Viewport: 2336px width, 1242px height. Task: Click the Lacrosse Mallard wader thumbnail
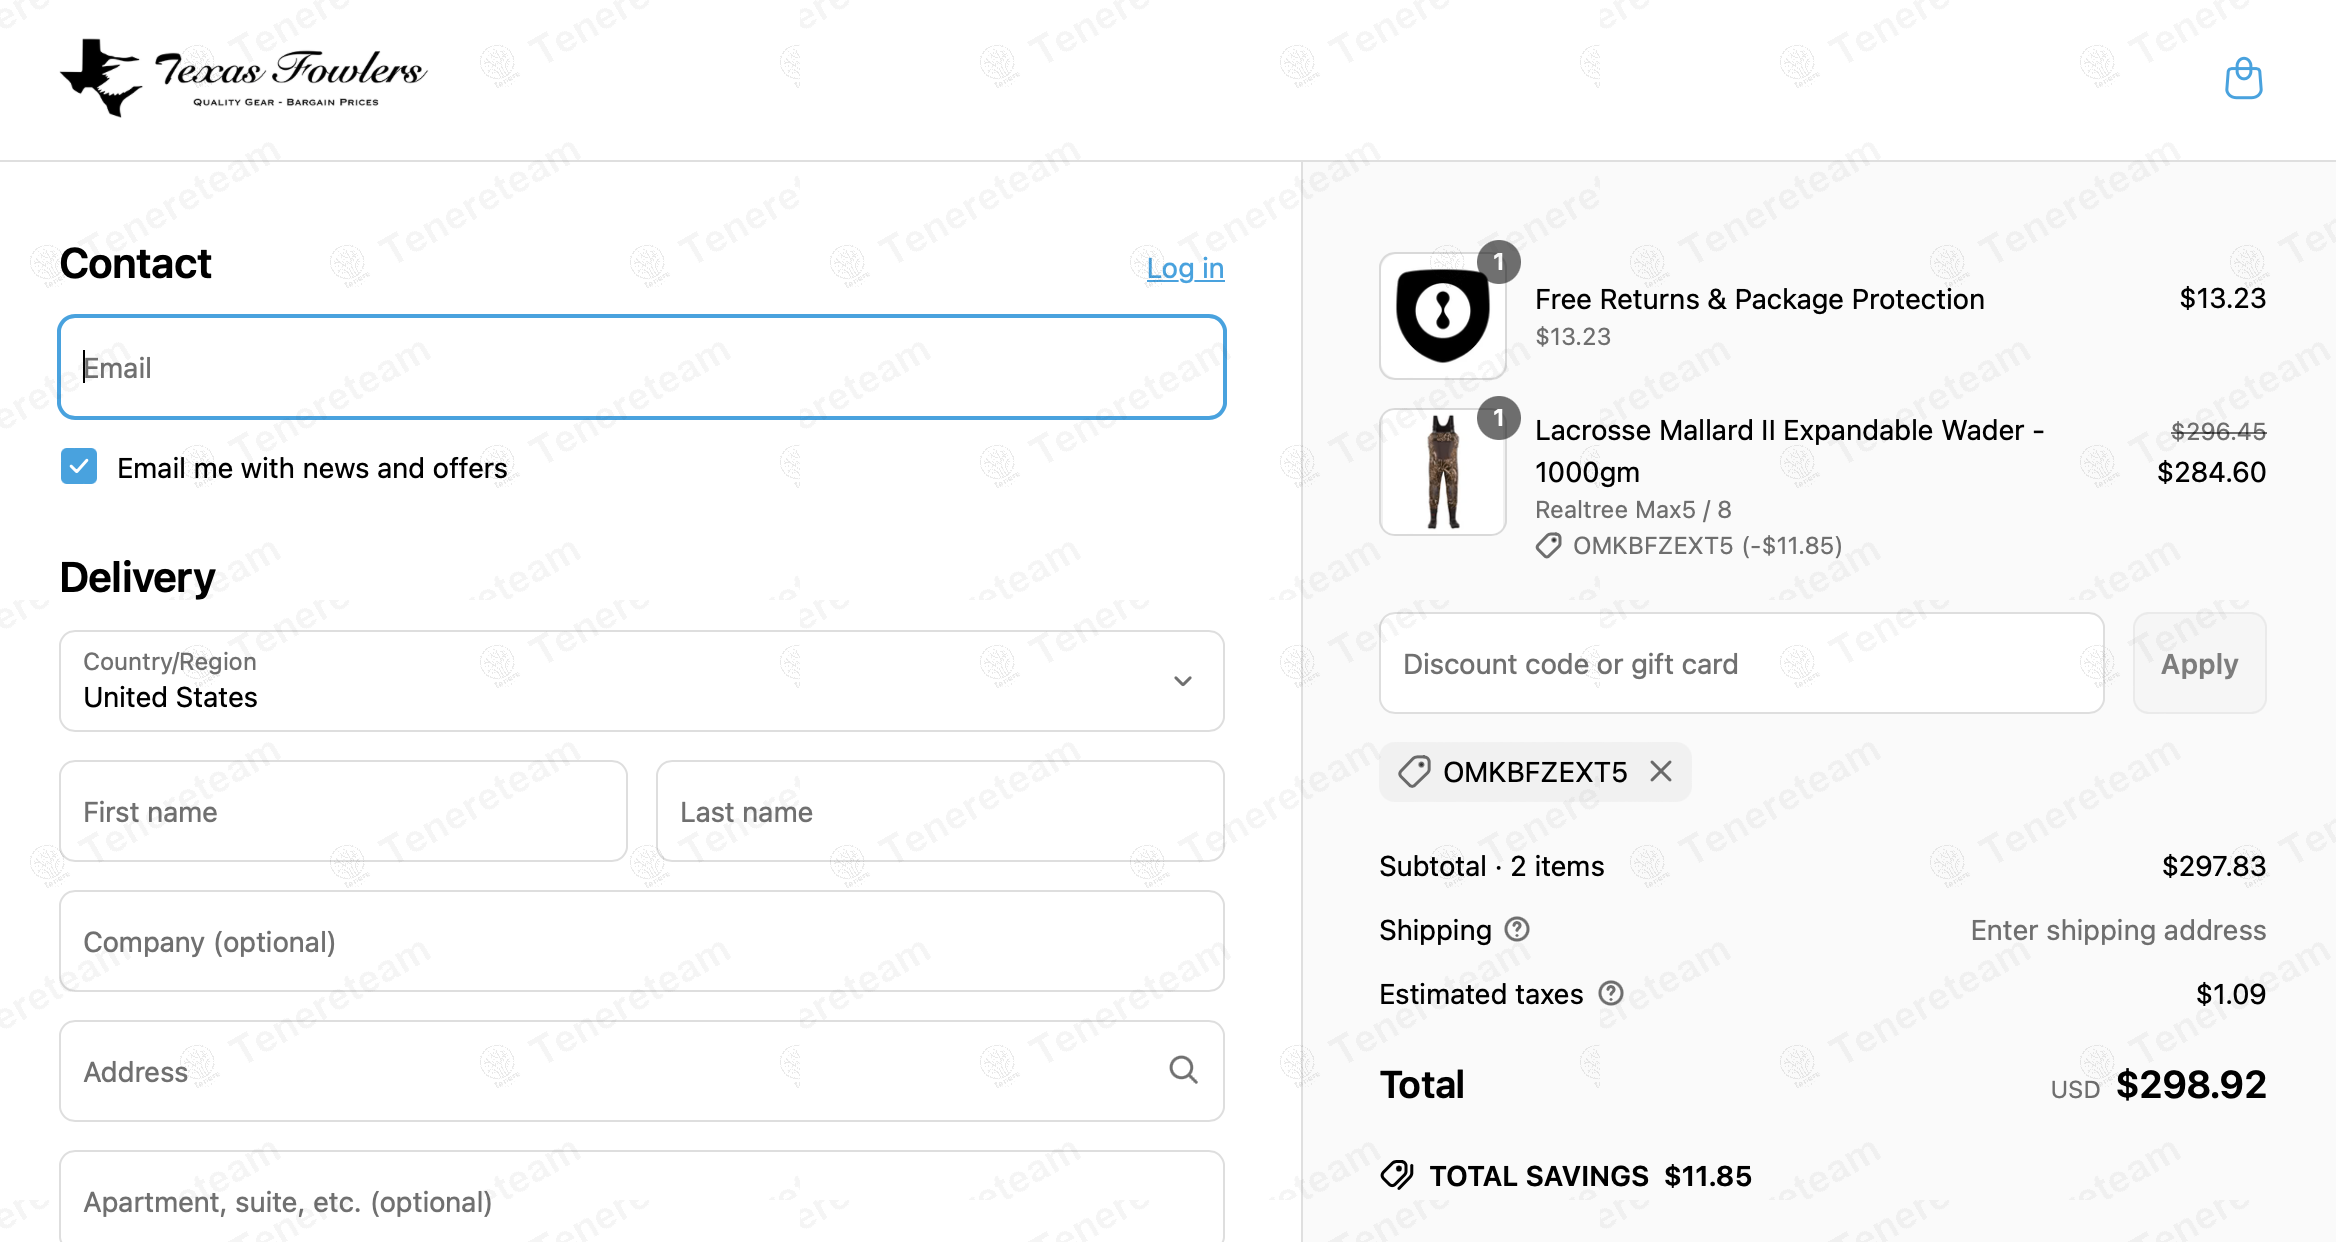point(1442,471)
